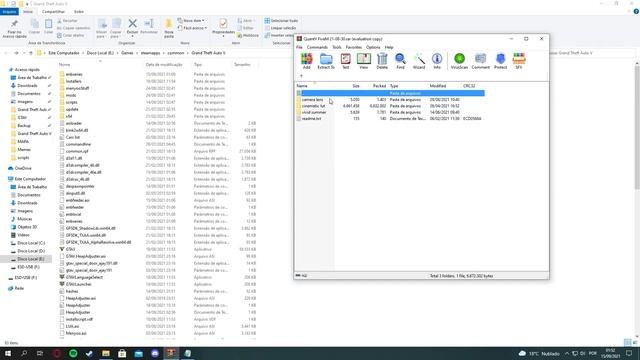
Task: Click Games in the address breadcrumb
Action: (127, 53)
